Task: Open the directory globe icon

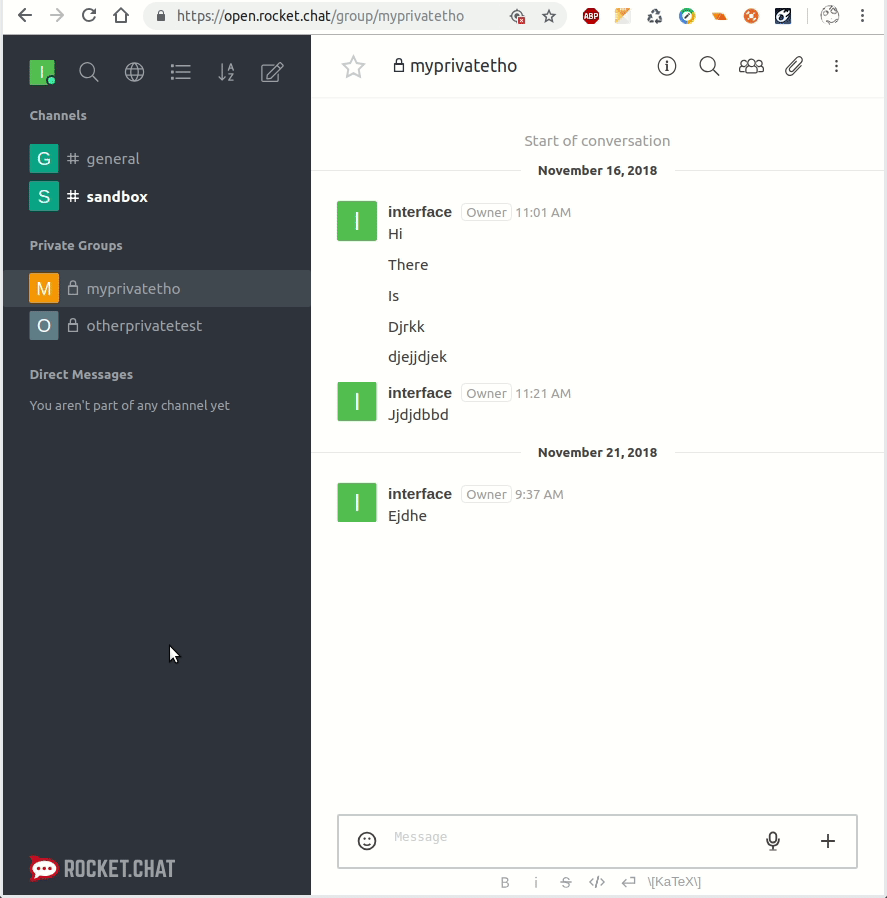Action: coord(135,72)
